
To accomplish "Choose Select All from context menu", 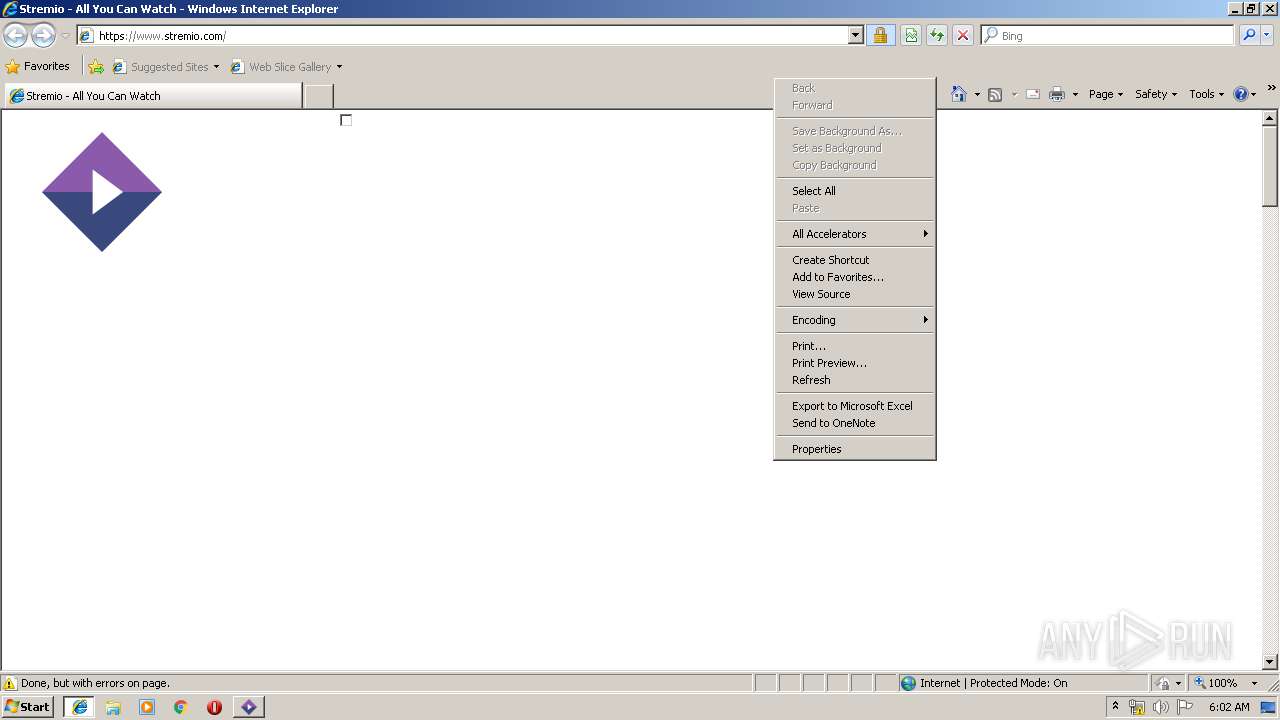I will tap(855, 191).
